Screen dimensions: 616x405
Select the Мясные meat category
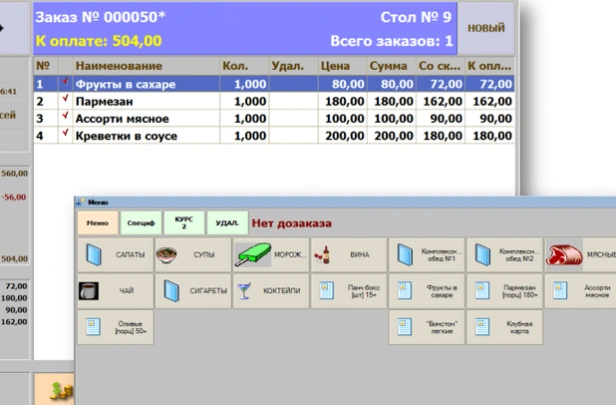582,255
